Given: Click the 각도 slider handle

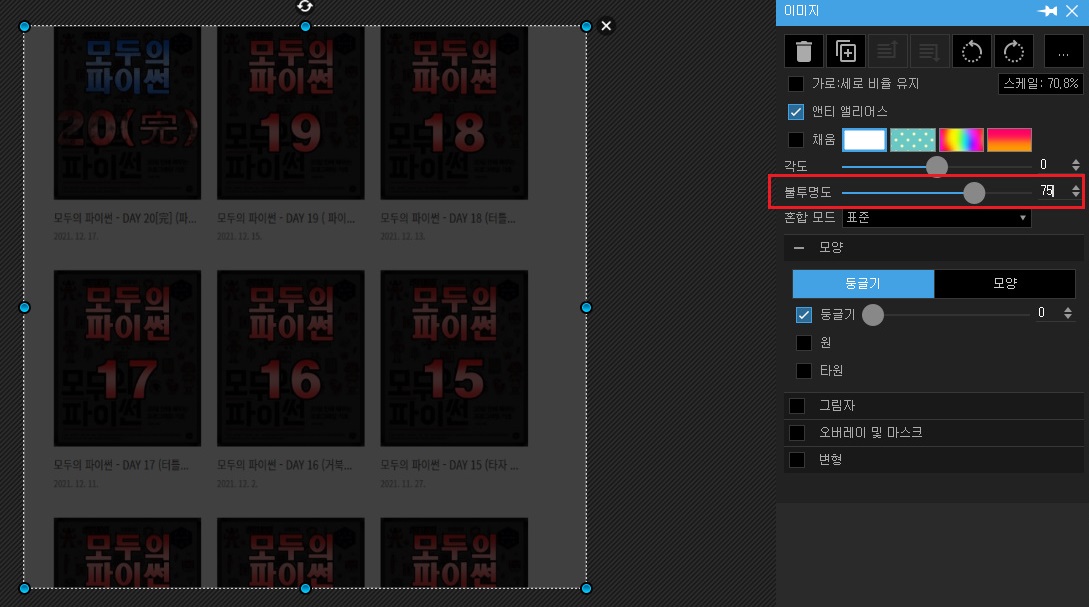Looking at the screenshot, I should [937, 167].
